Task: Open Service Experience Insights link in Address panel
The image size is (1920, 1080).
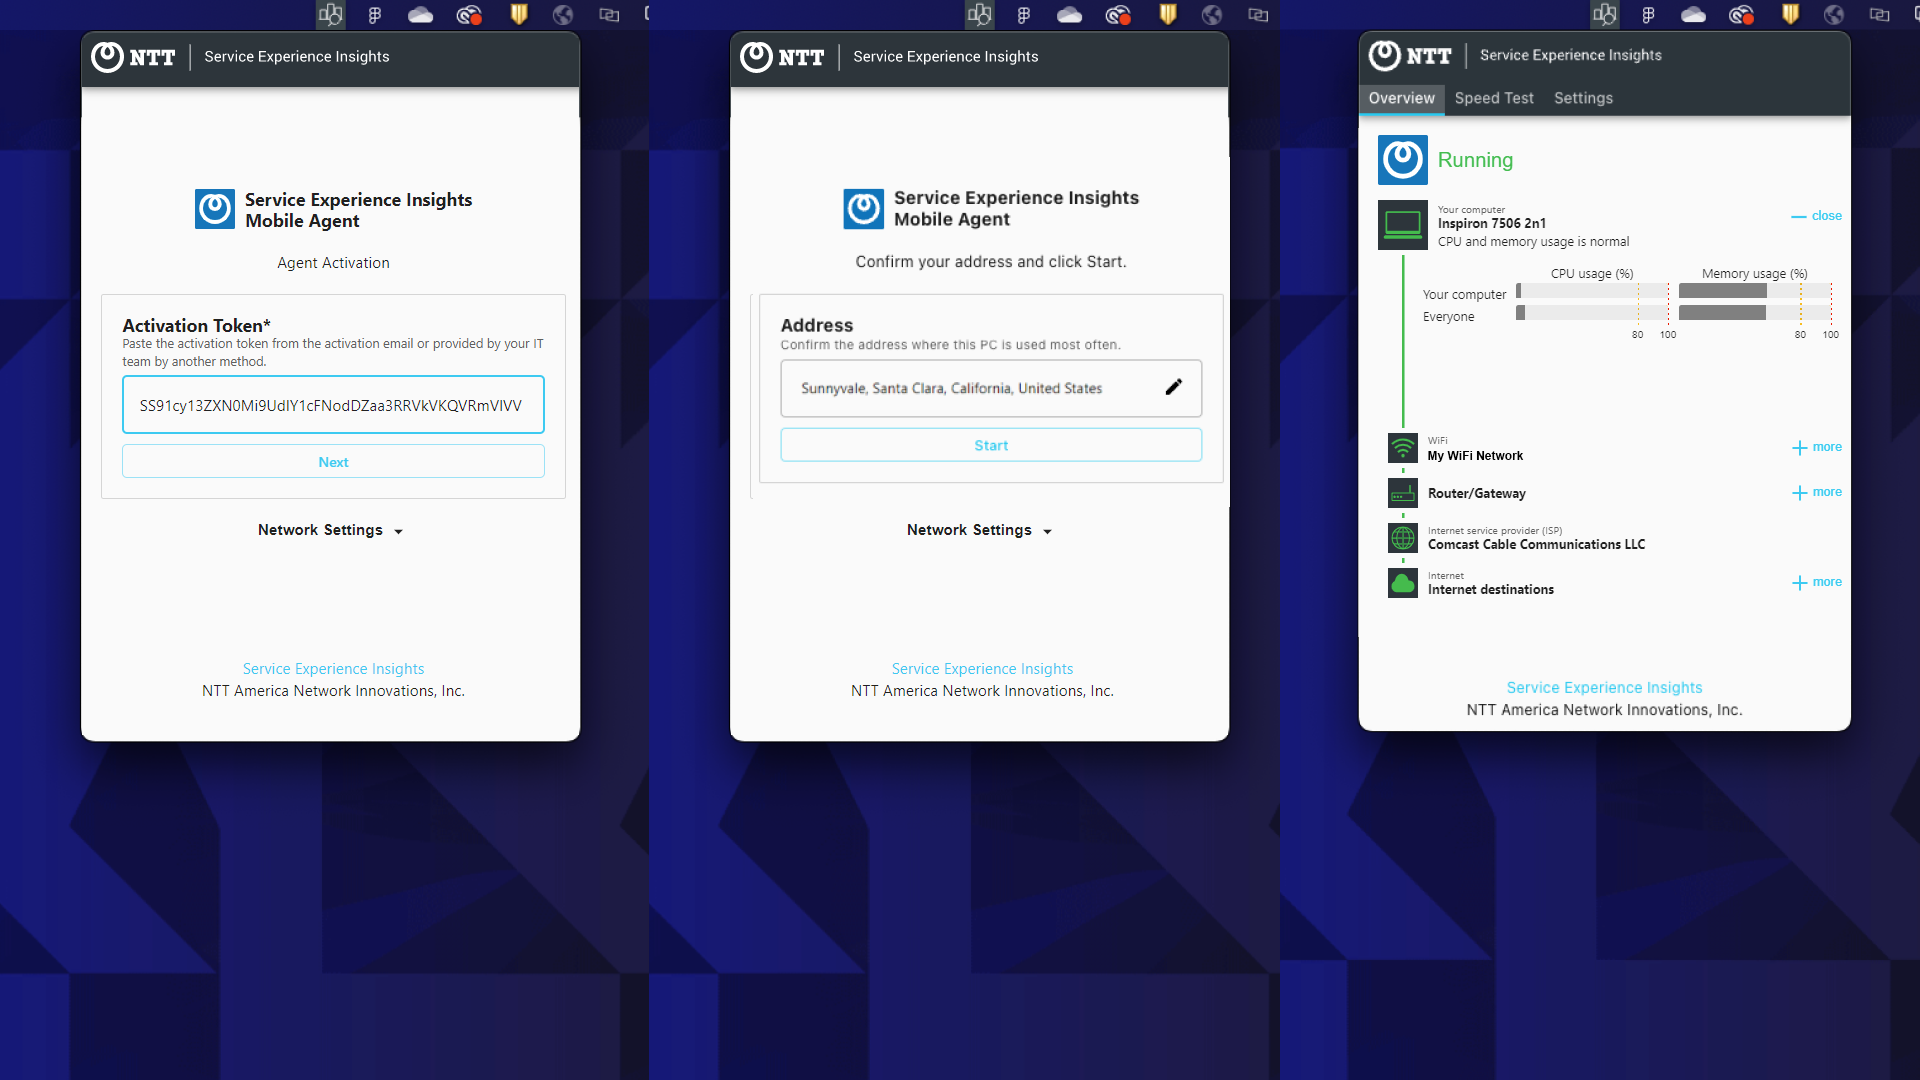Action: click(982, 669)
